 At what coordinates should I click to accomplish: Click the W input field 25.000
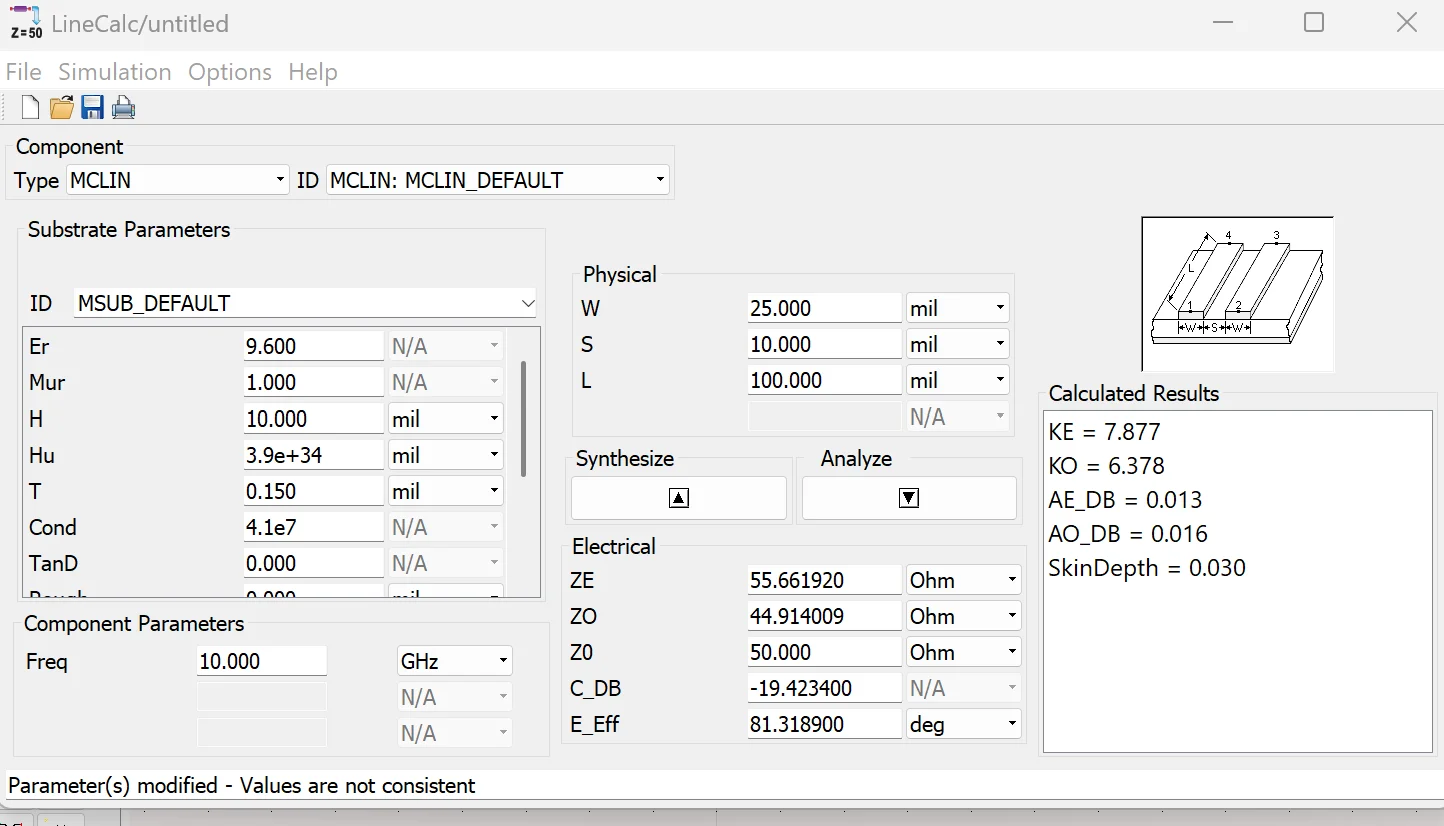(x=825, y=308)
